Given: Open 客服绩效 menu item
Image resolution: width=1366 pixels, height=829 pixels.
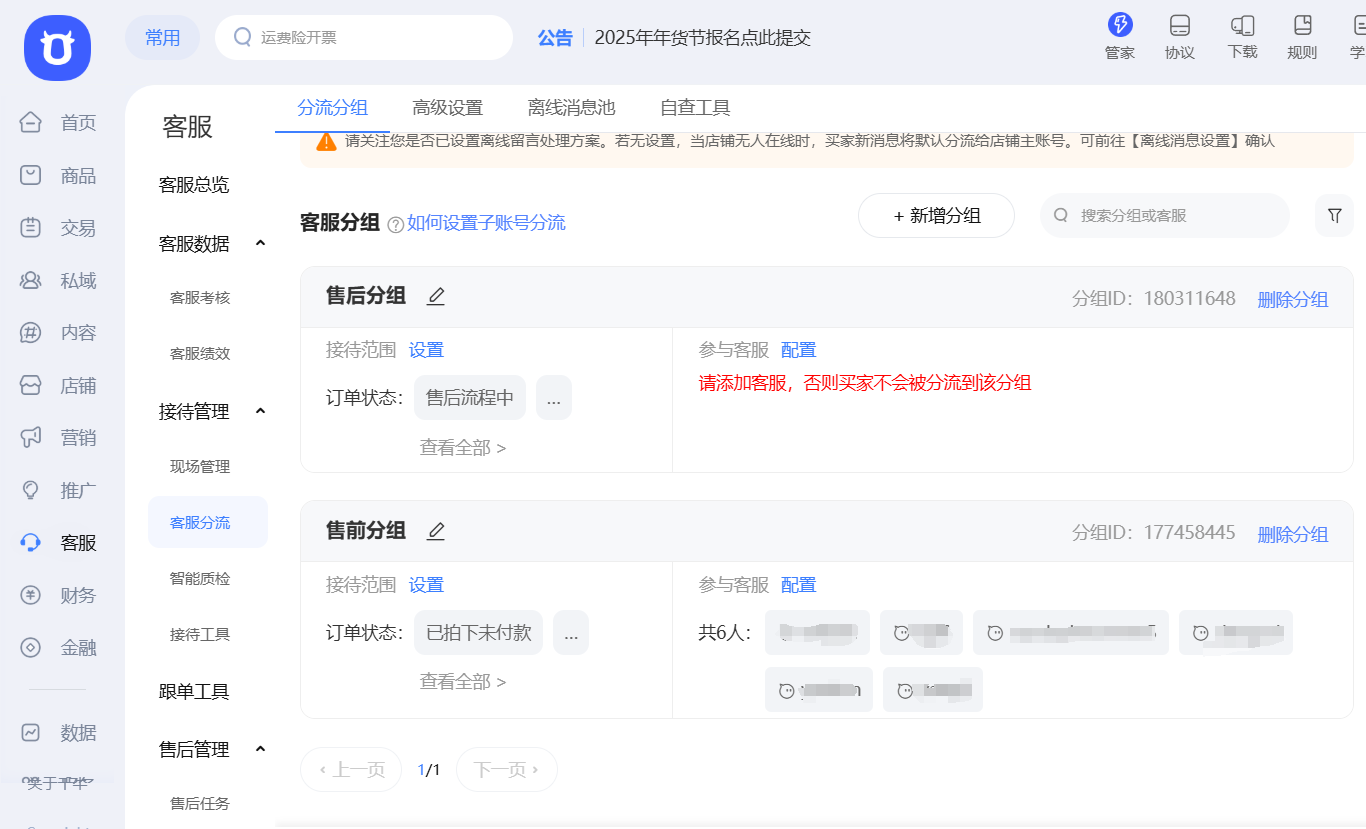Looking at the screenshot, I should coord(200,354).
